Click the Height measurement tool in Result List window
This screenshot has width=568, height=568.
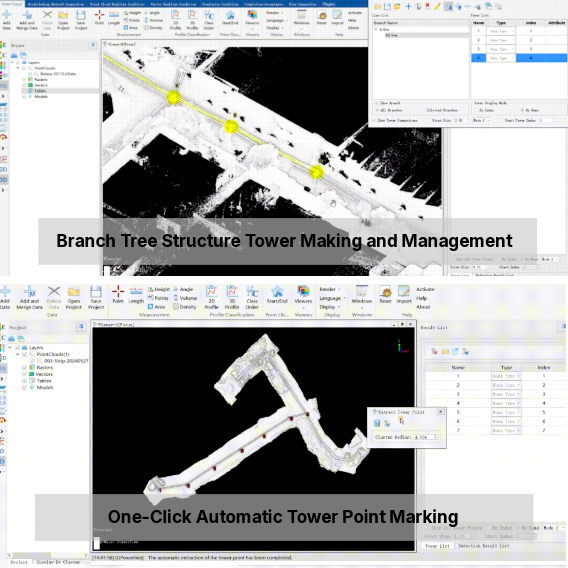(159, 289)
